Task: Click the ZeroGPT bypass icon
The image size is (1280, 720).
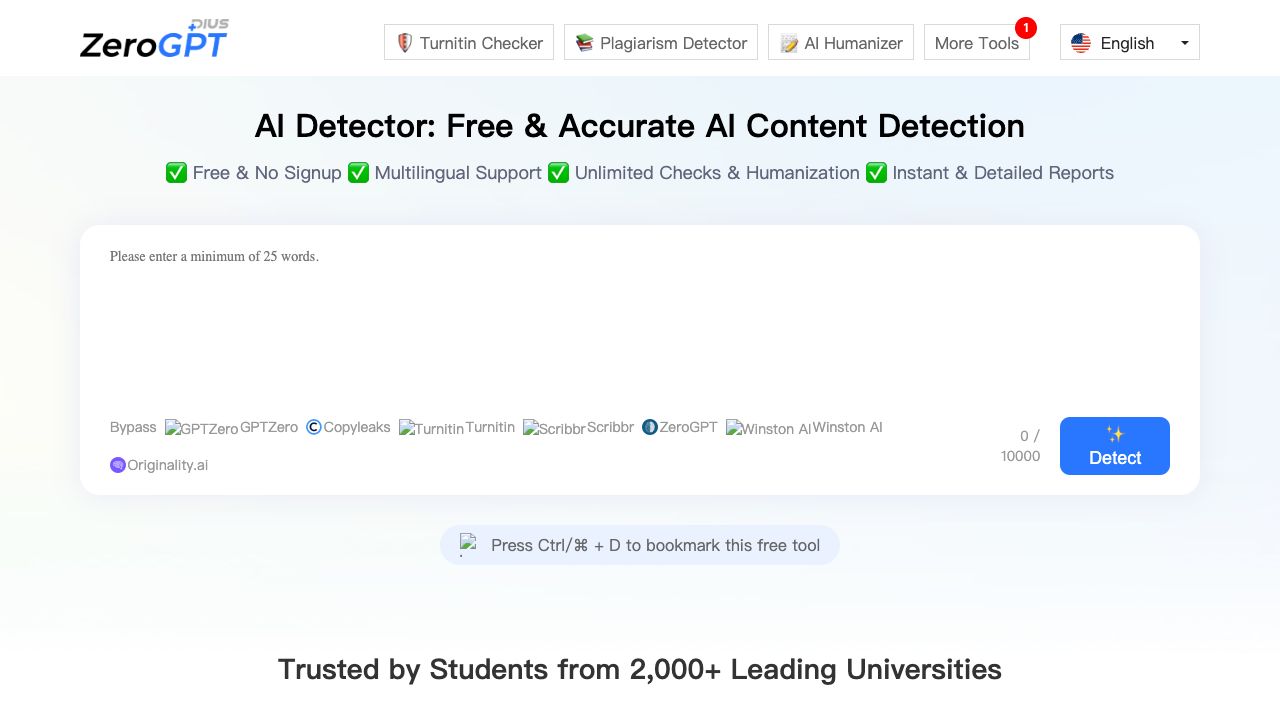Action: click(x=650, y=427)
